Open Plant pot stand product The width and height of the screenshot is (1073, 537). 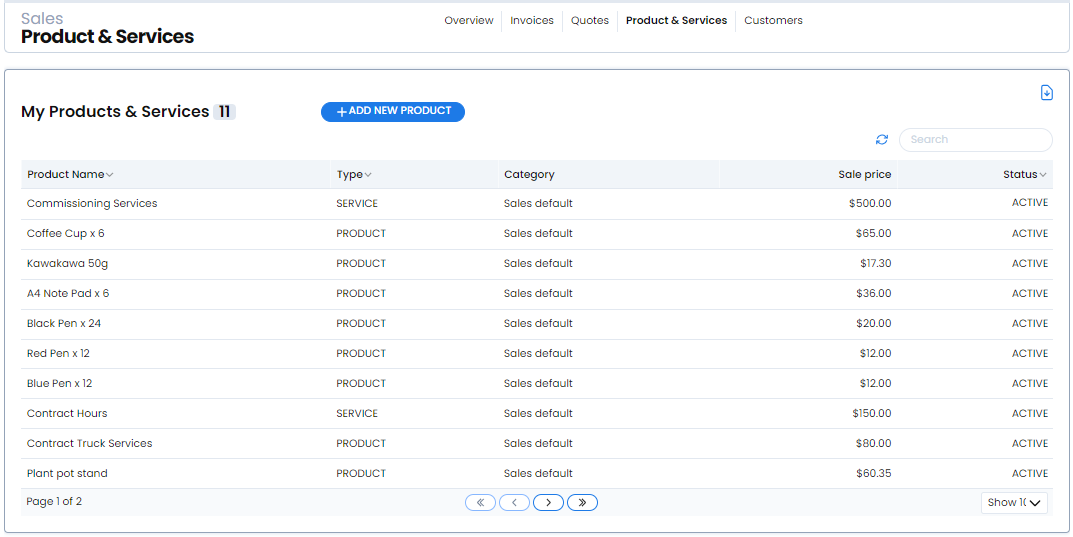click(x=67, y=473)
